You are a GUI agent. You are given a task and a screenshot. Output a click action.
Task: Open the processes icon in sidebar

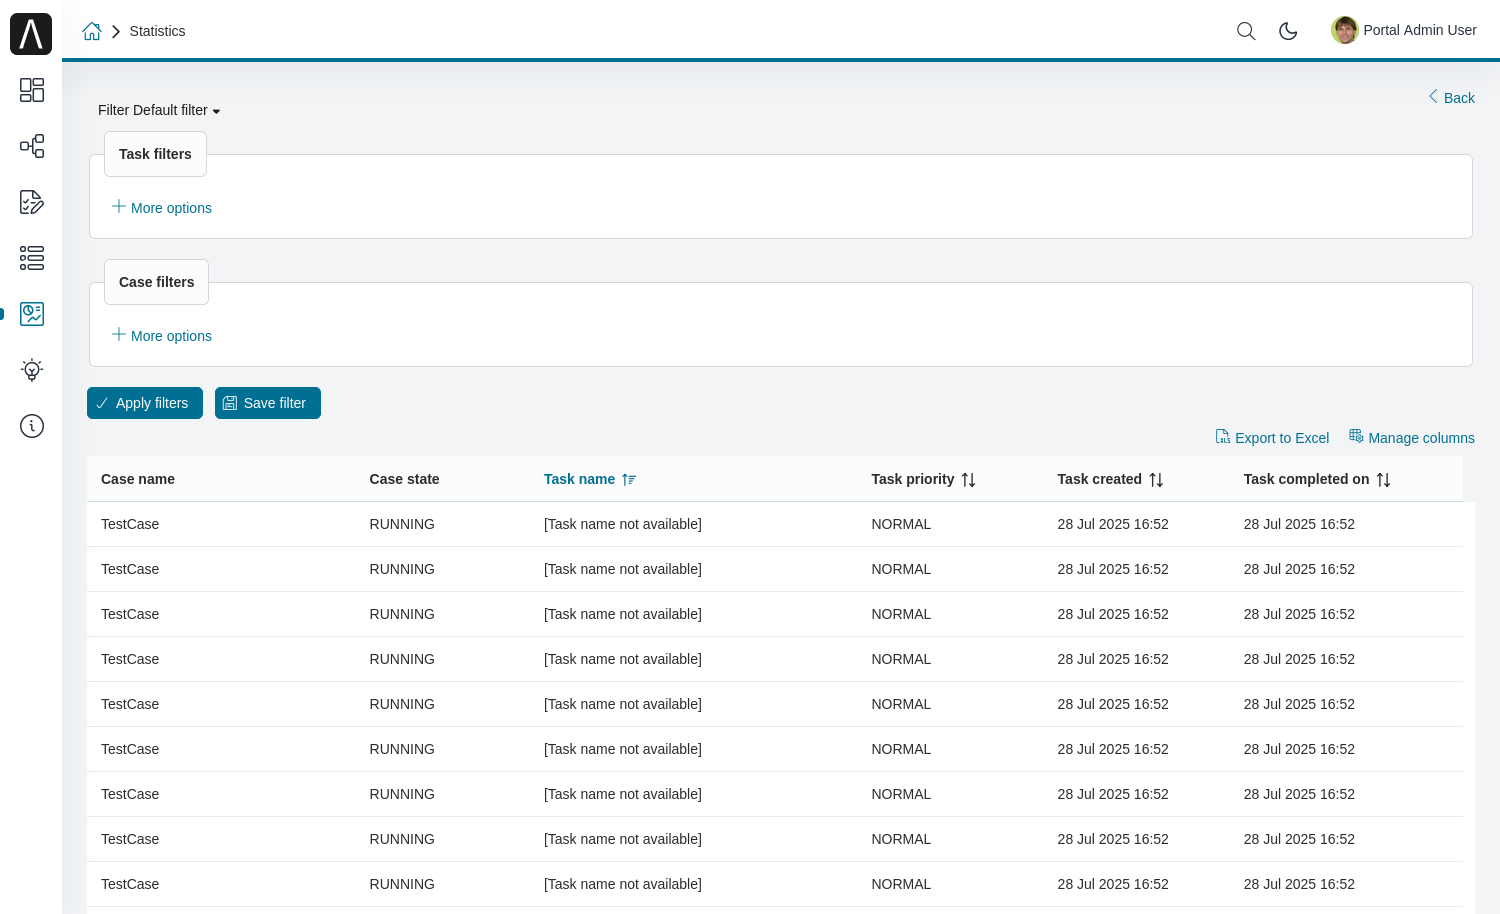32,146
